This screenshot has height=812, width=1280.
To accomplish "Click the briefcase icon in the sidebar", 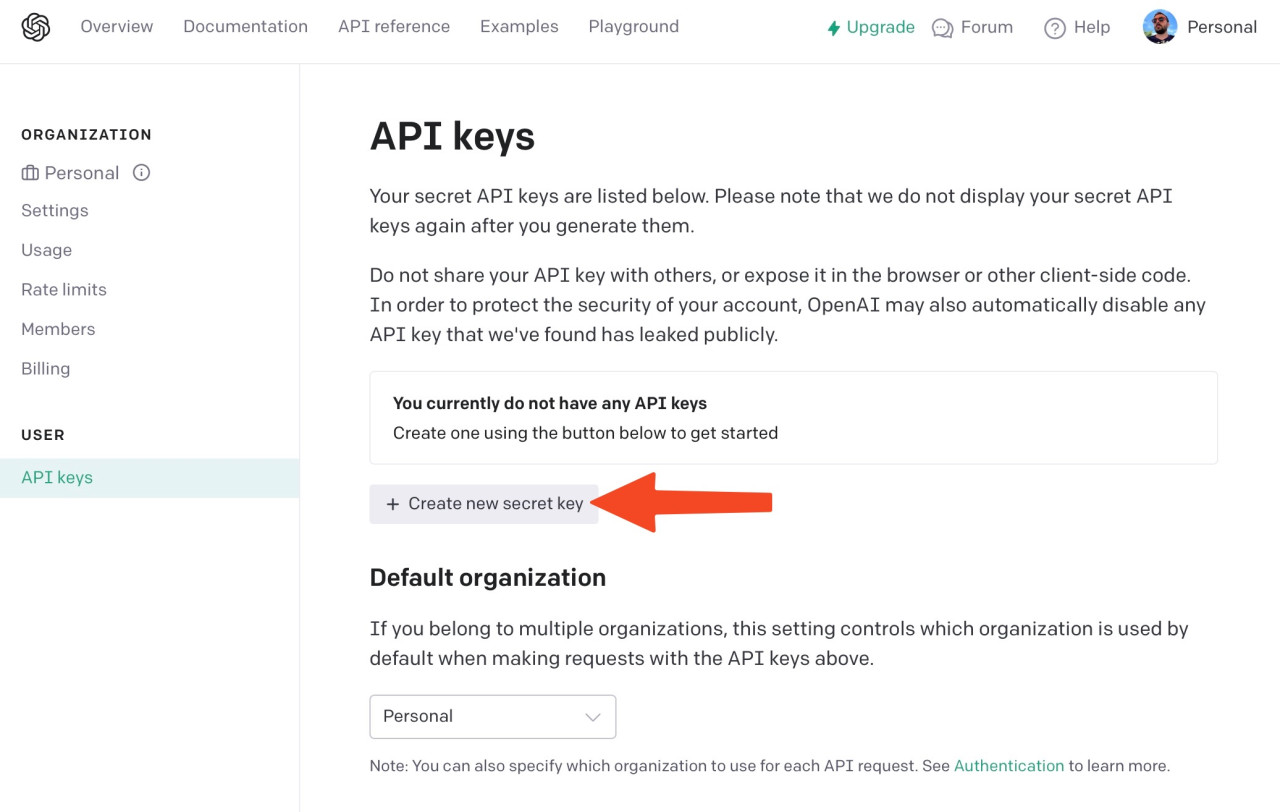I will tap(30, 173).
